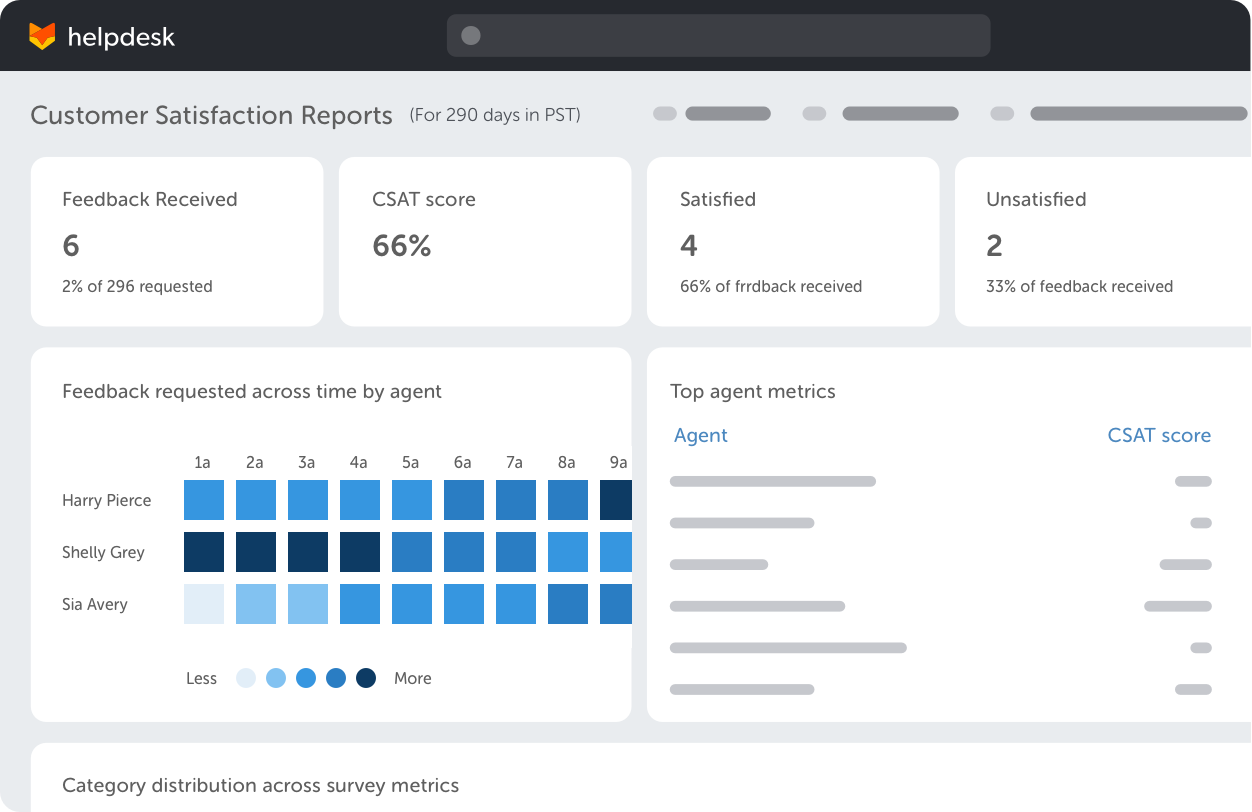Open the CSAT score 66% card
Screen dimensions: 1252x812
click(x=485, y=241)
